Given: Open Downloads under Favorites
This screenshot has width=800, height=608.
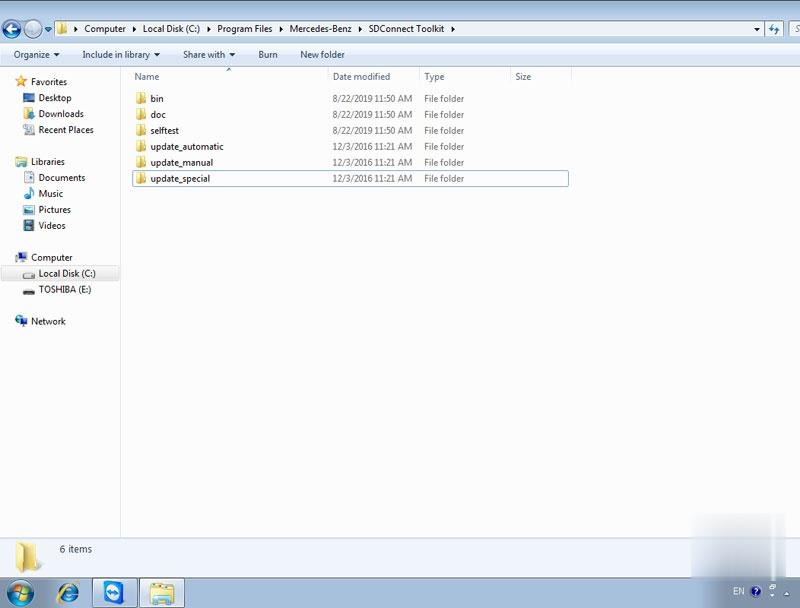Looking at the screenshot, I should point(61,114).
